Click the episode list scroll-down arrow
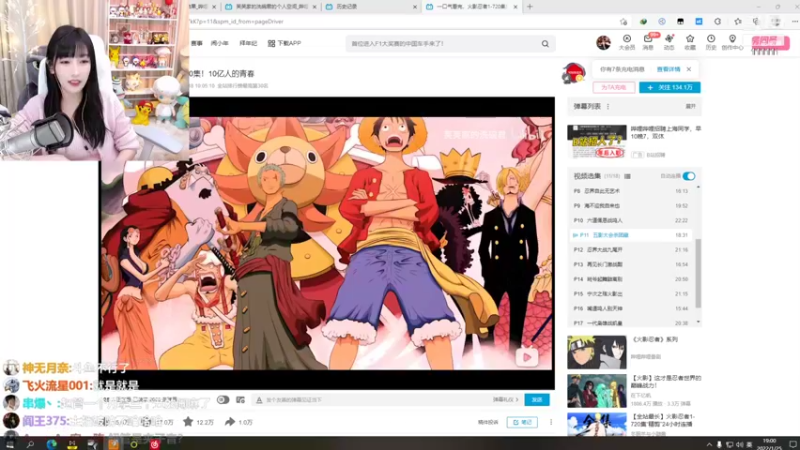 (x=698, y=322)
